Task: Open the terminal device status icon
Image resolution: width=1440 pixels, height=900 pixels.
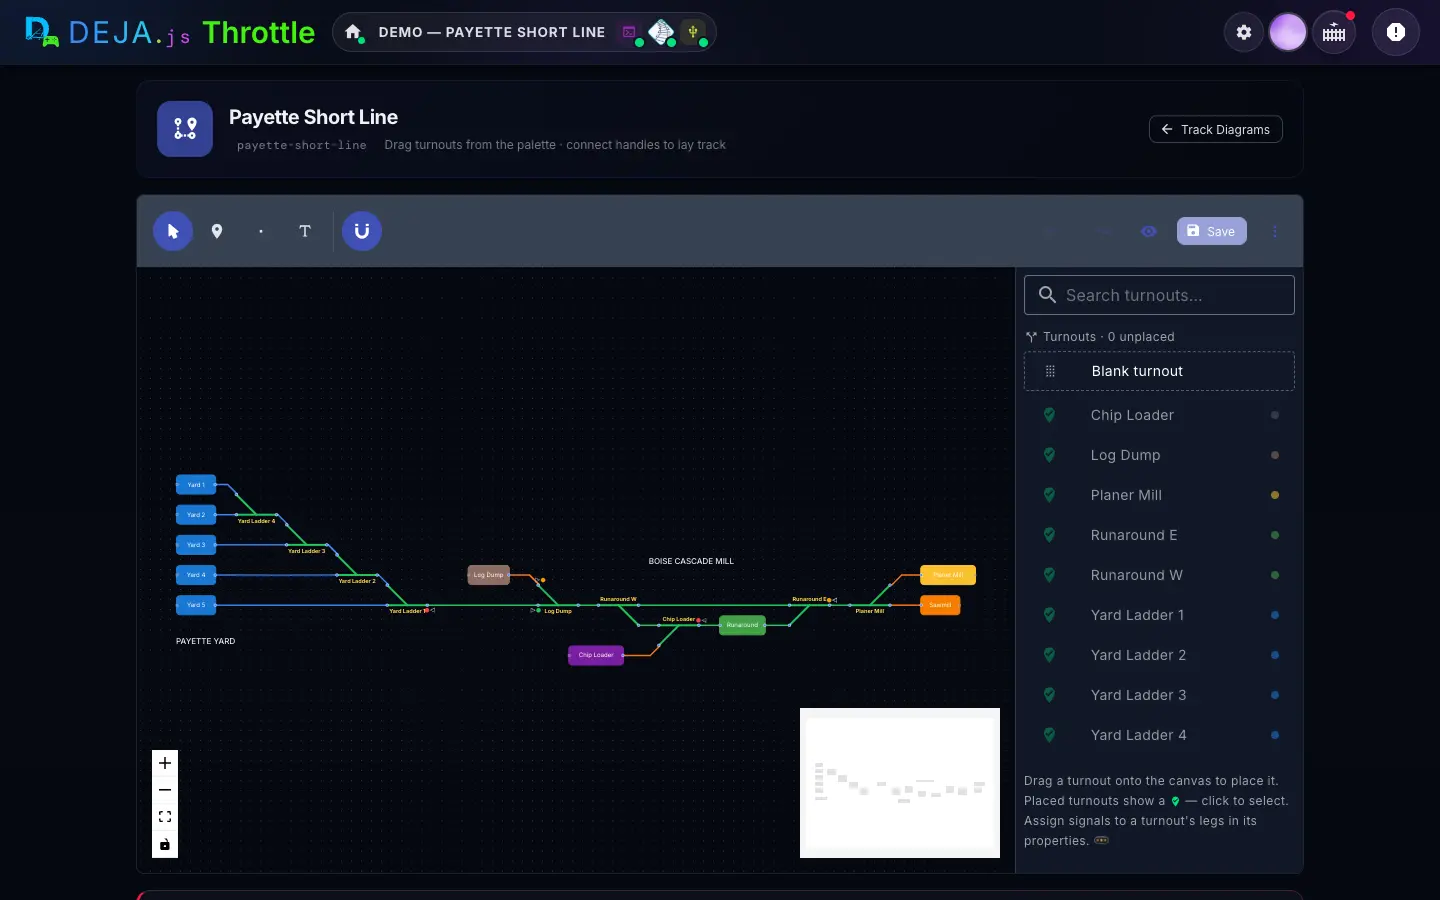Action: point(630,32)
